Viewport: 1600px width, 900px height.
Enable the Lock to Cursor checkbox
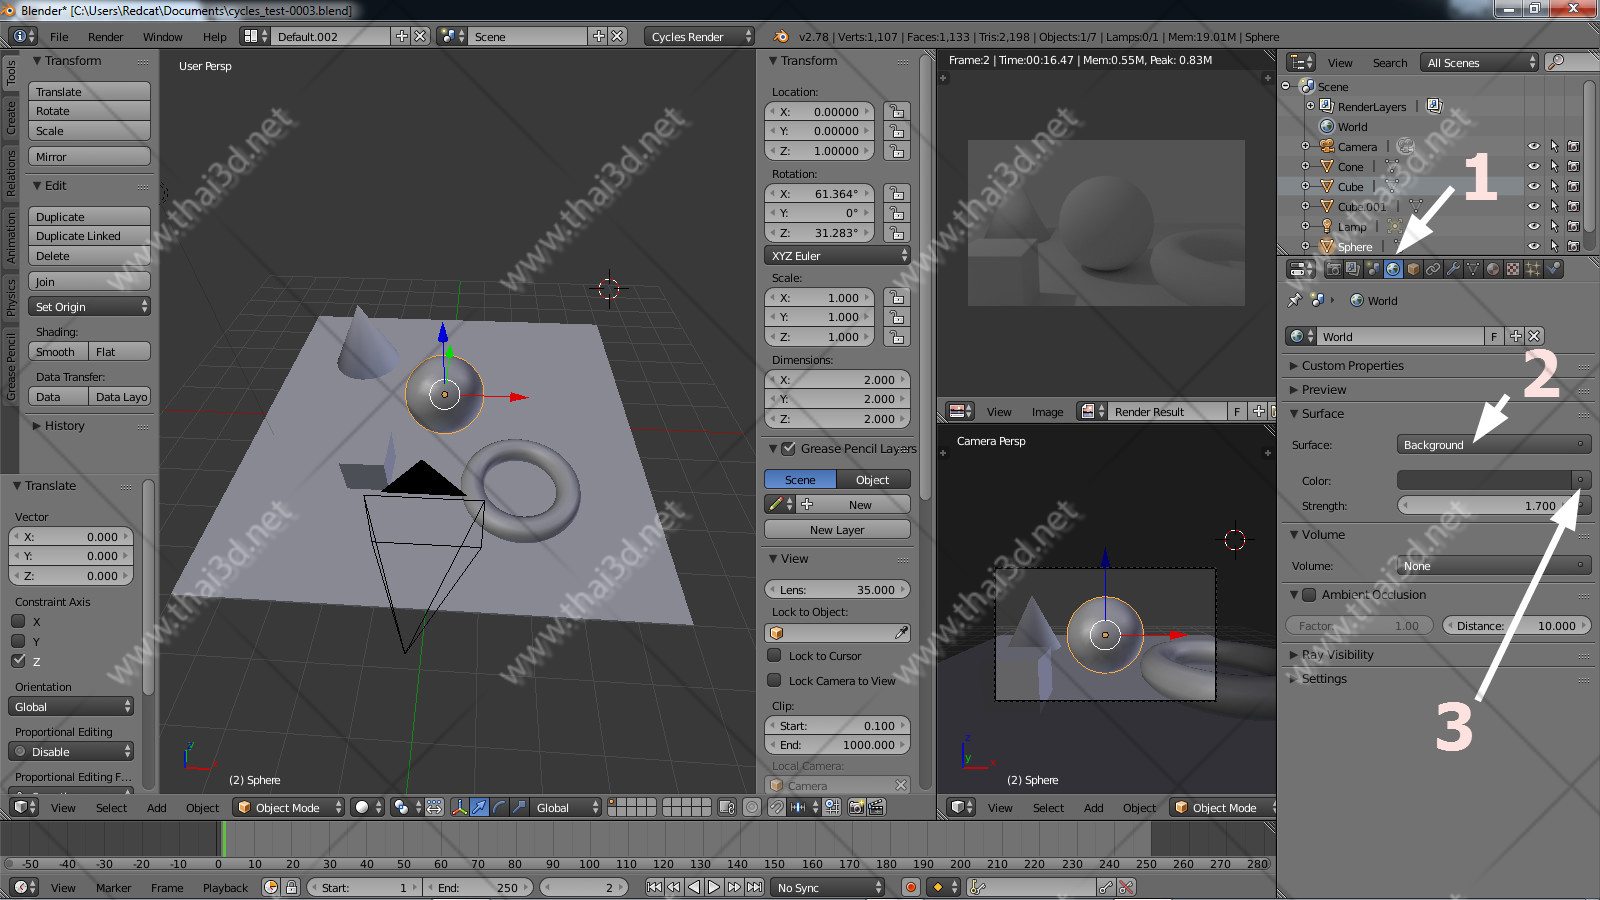point(774,655)
